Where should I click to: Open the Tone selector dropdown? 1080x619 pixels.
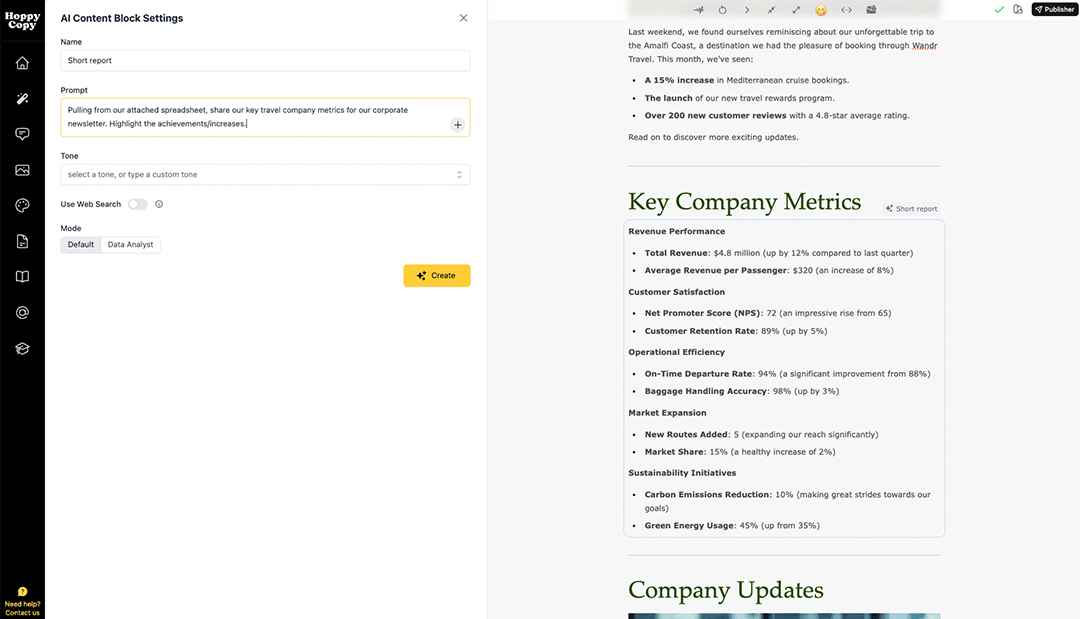(x=265, y=174)
